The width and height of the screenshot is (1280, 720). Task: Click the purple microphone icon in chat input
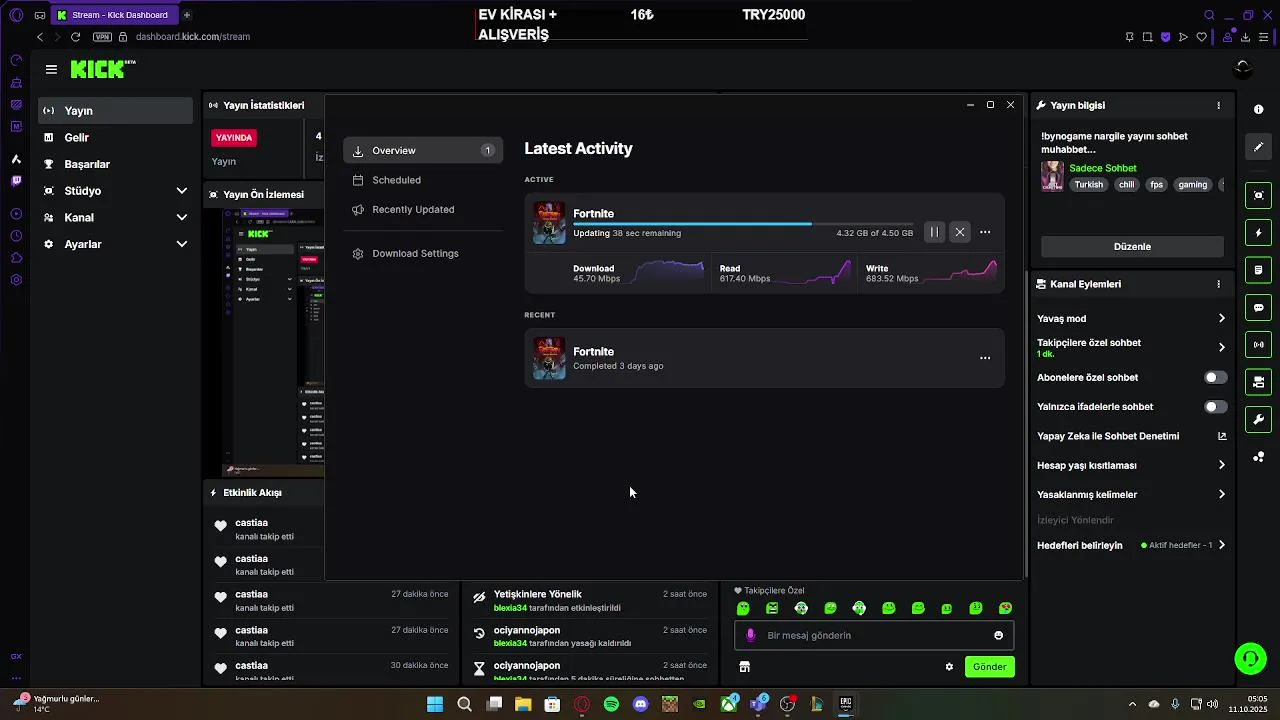coord(751,635)
